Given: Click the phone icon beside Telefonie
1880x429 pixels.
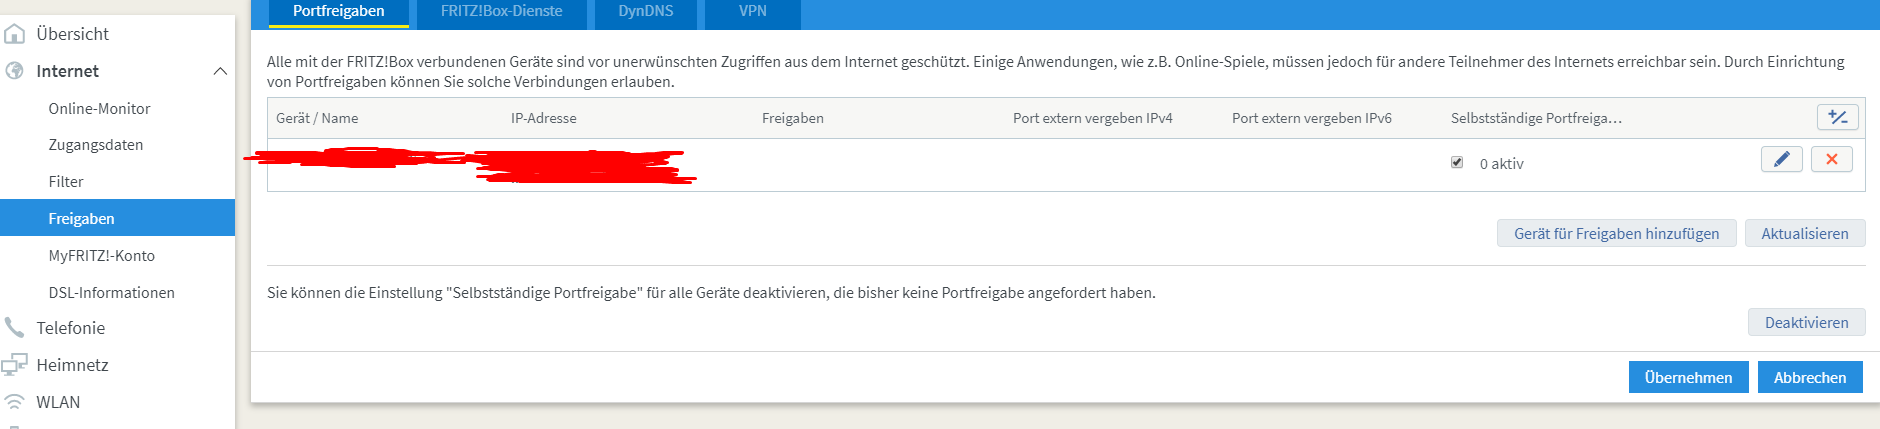Looking at the screenshot, I should point(14,328).
